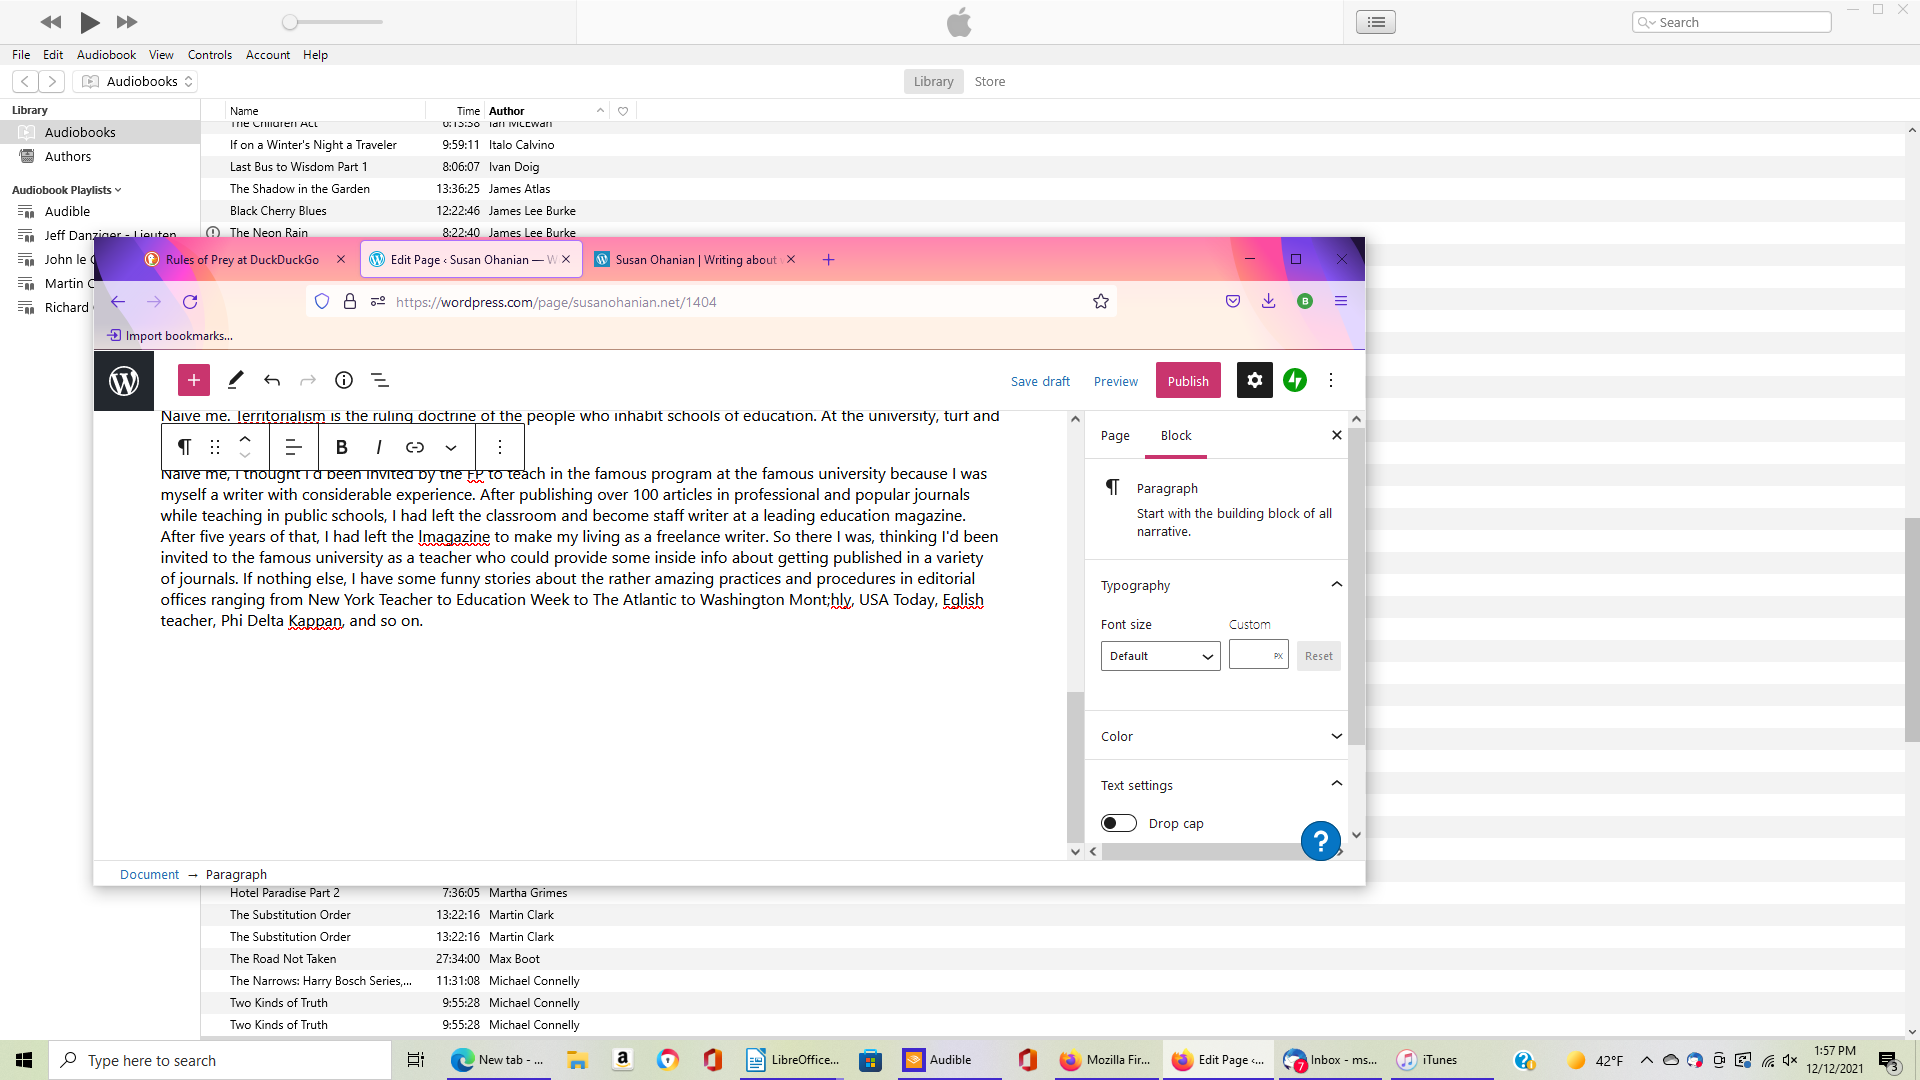Click the Save draft link
Image resolution: width=1920 pixels, height=1080 pixels.
coord(1040,381)
